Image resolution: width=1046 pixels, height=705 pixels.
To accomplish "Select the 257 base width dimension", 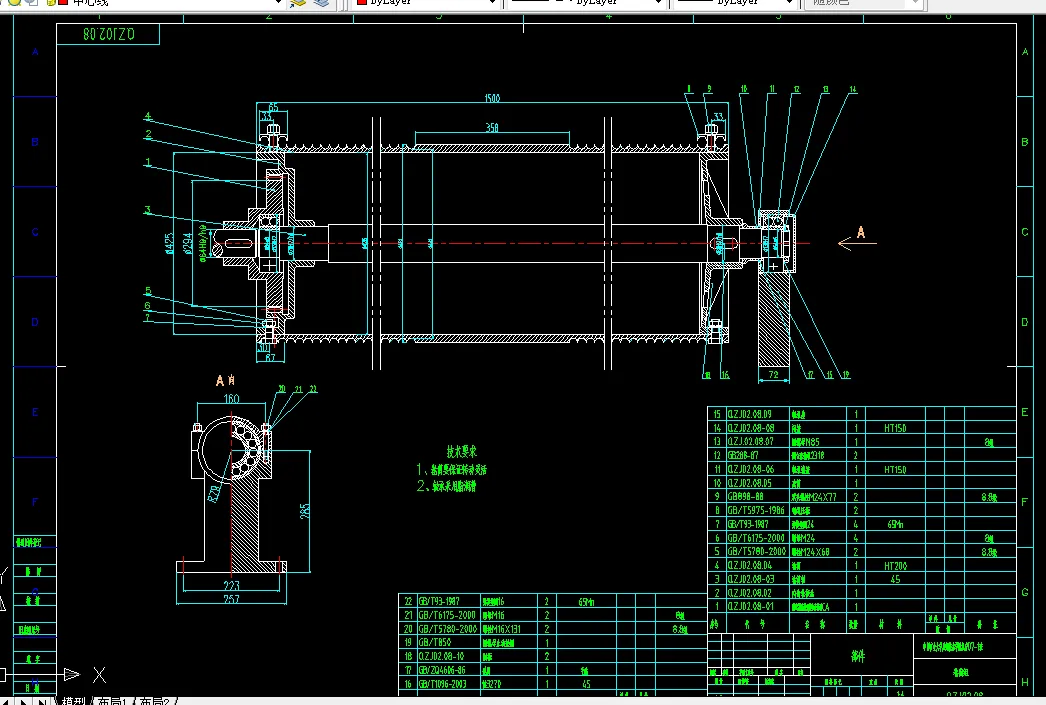I will pyautogui.click(x=231, y=599).
